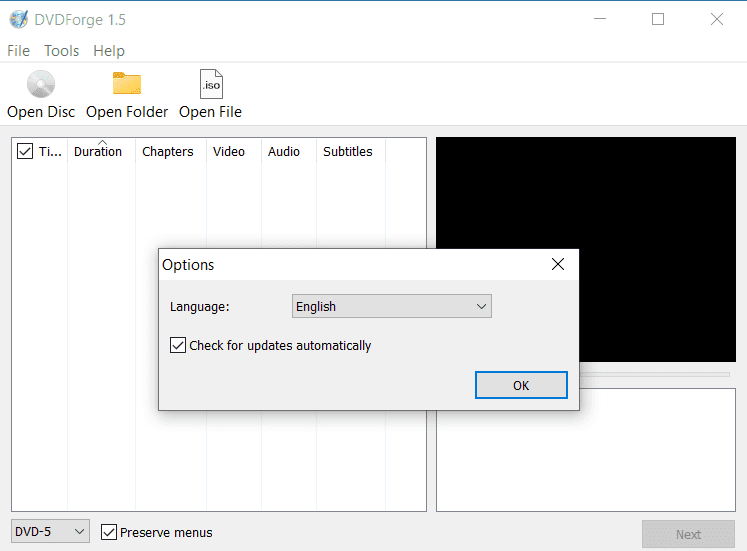Click the disabled Next button
The image size is (747, 551).
(x=688, y=534)
